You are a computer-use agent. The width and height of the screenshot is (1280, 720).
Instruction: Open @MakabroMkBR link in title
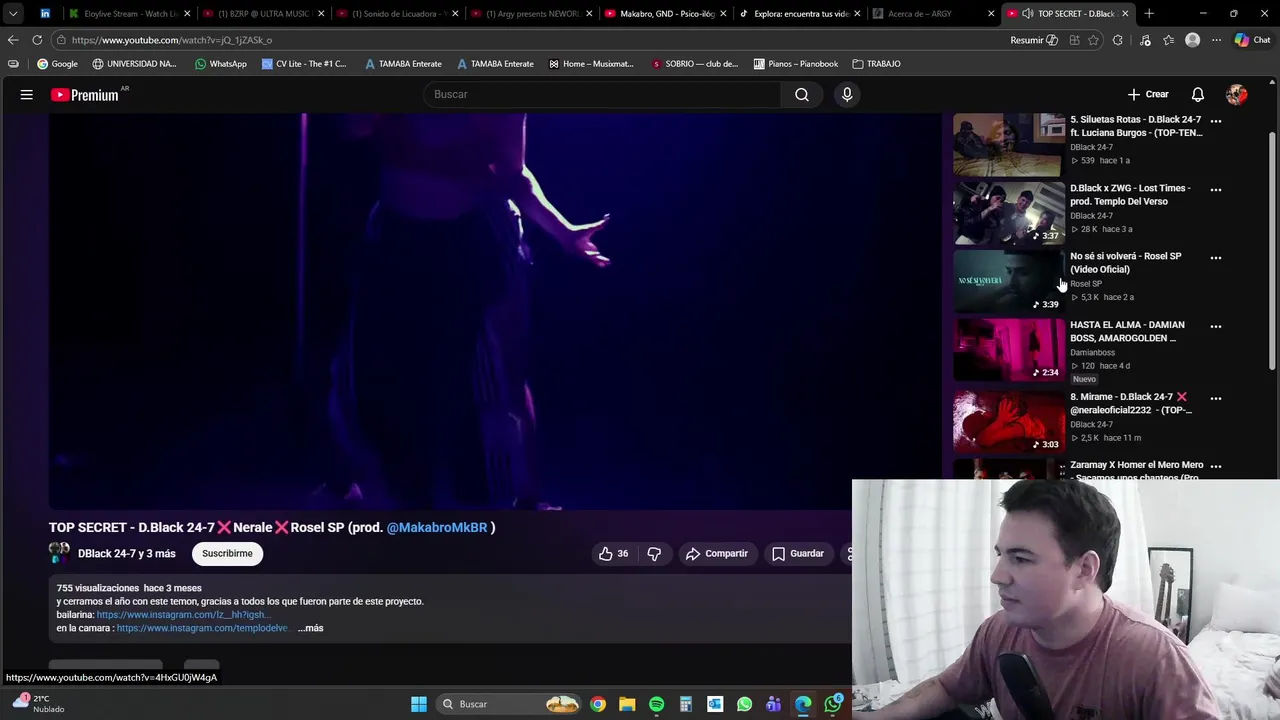(437, 527)
